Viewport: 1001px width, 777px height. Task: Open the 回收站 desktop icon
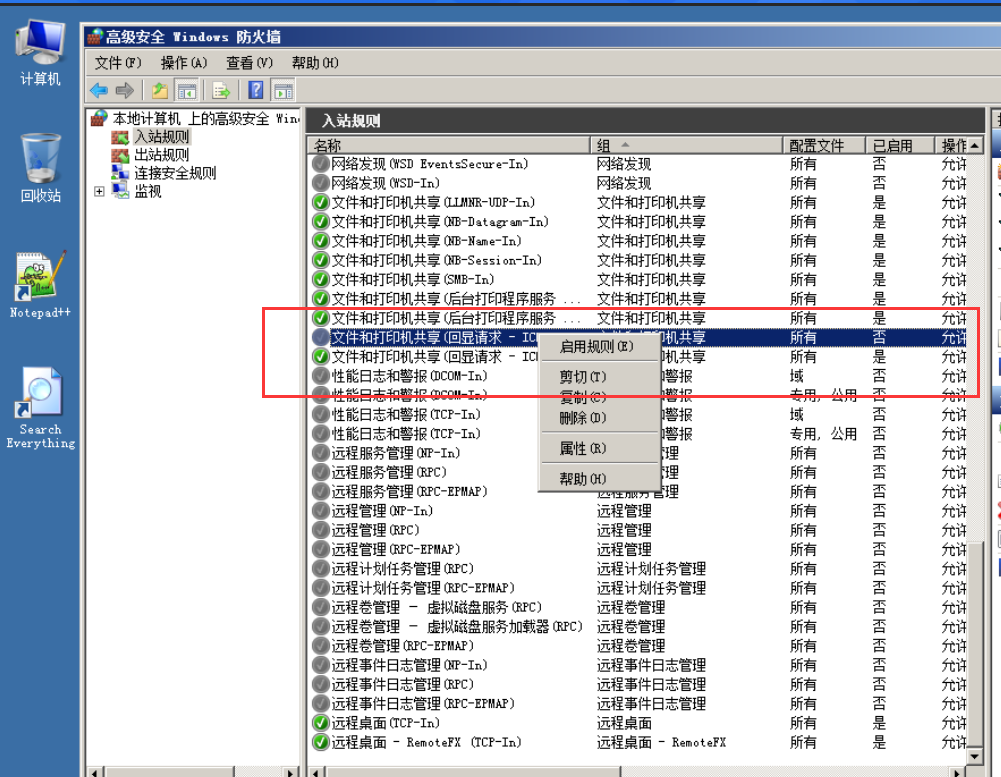(40, 169)
